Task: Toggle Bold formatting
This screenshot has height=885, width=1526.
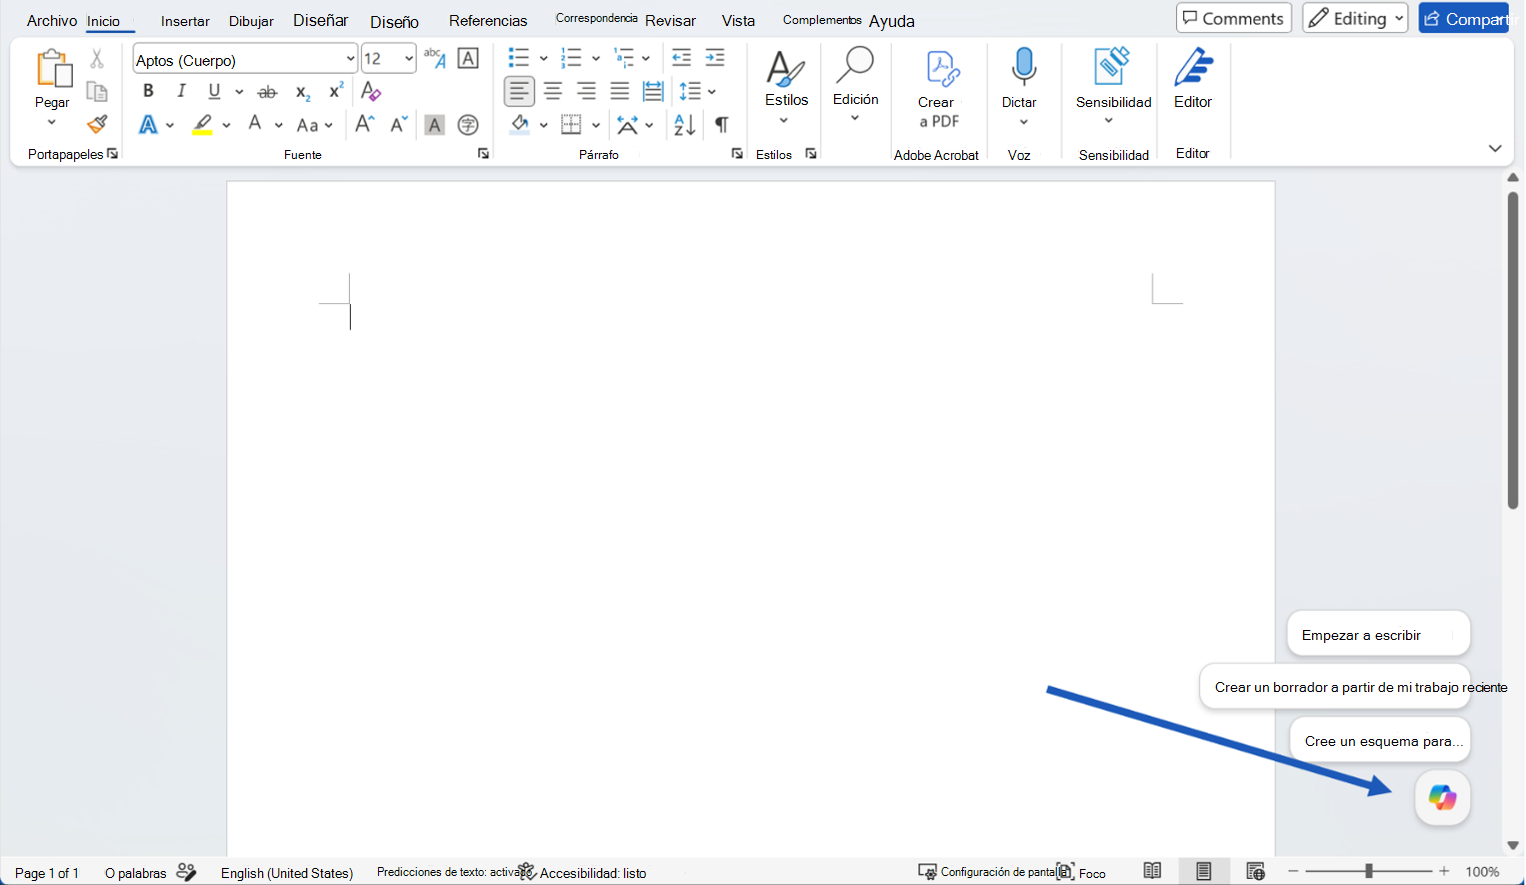Action: click(x=148, y=91)
